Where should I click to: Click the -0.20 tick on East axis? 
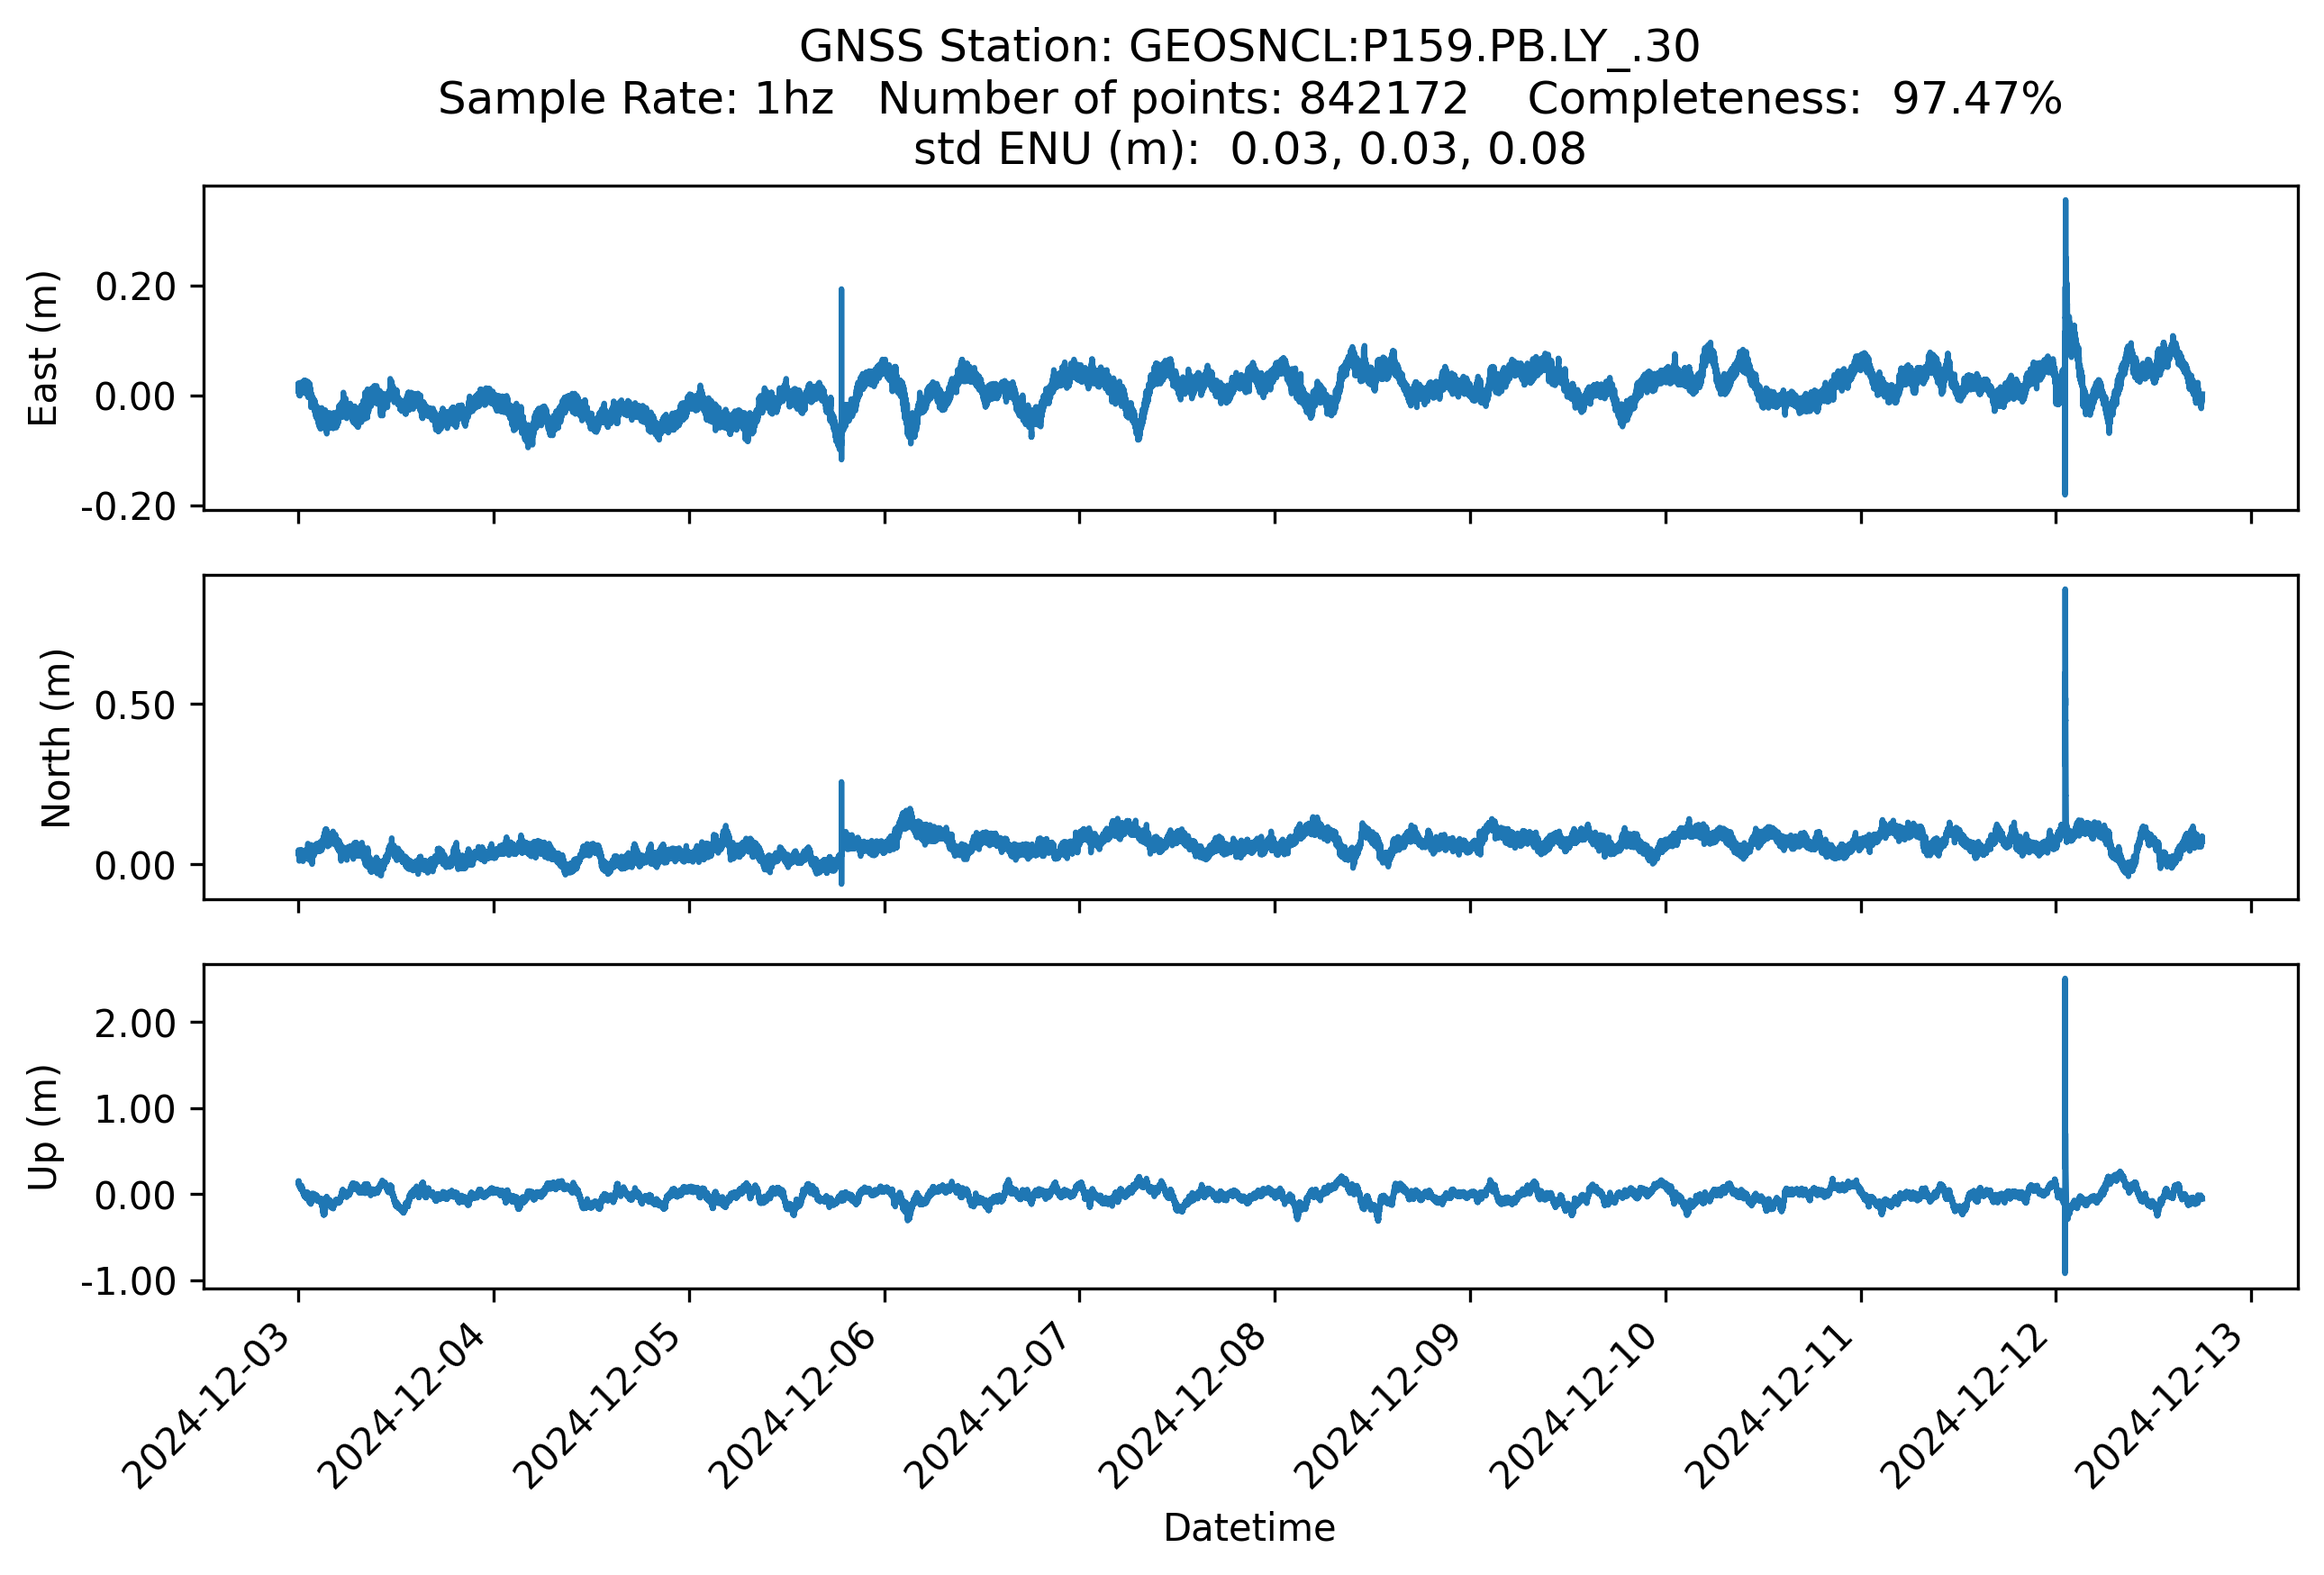click(x=129, y=508)
